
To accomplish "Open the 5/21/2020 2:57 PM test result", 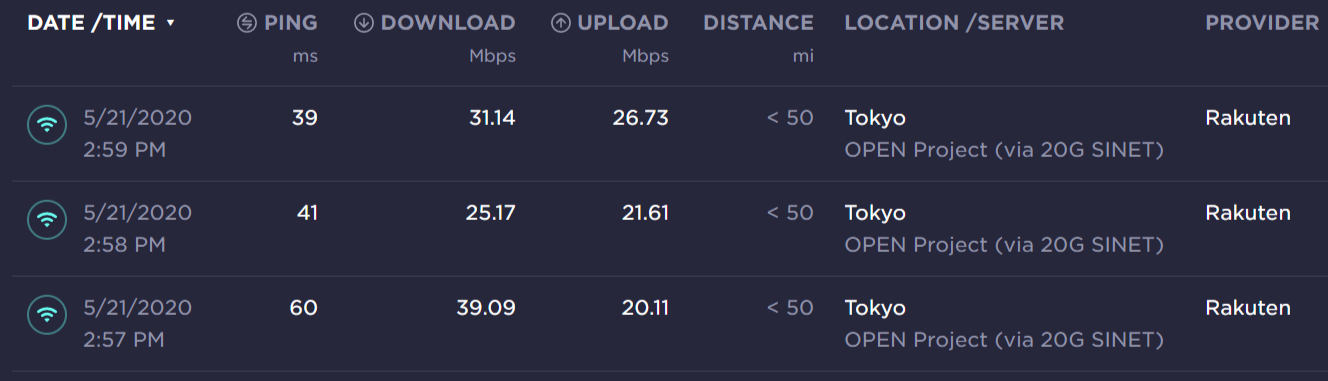I will click(664, 324).
